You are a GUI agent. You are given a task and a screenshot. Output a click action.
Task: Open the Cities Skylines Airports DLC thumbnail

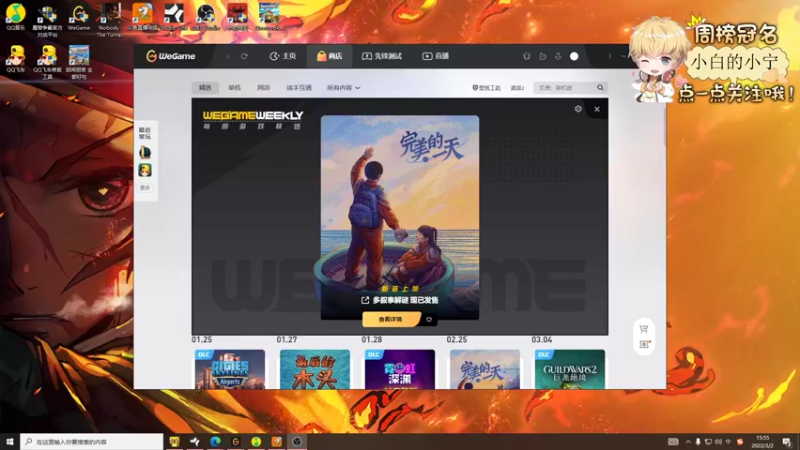coord(230,369)
